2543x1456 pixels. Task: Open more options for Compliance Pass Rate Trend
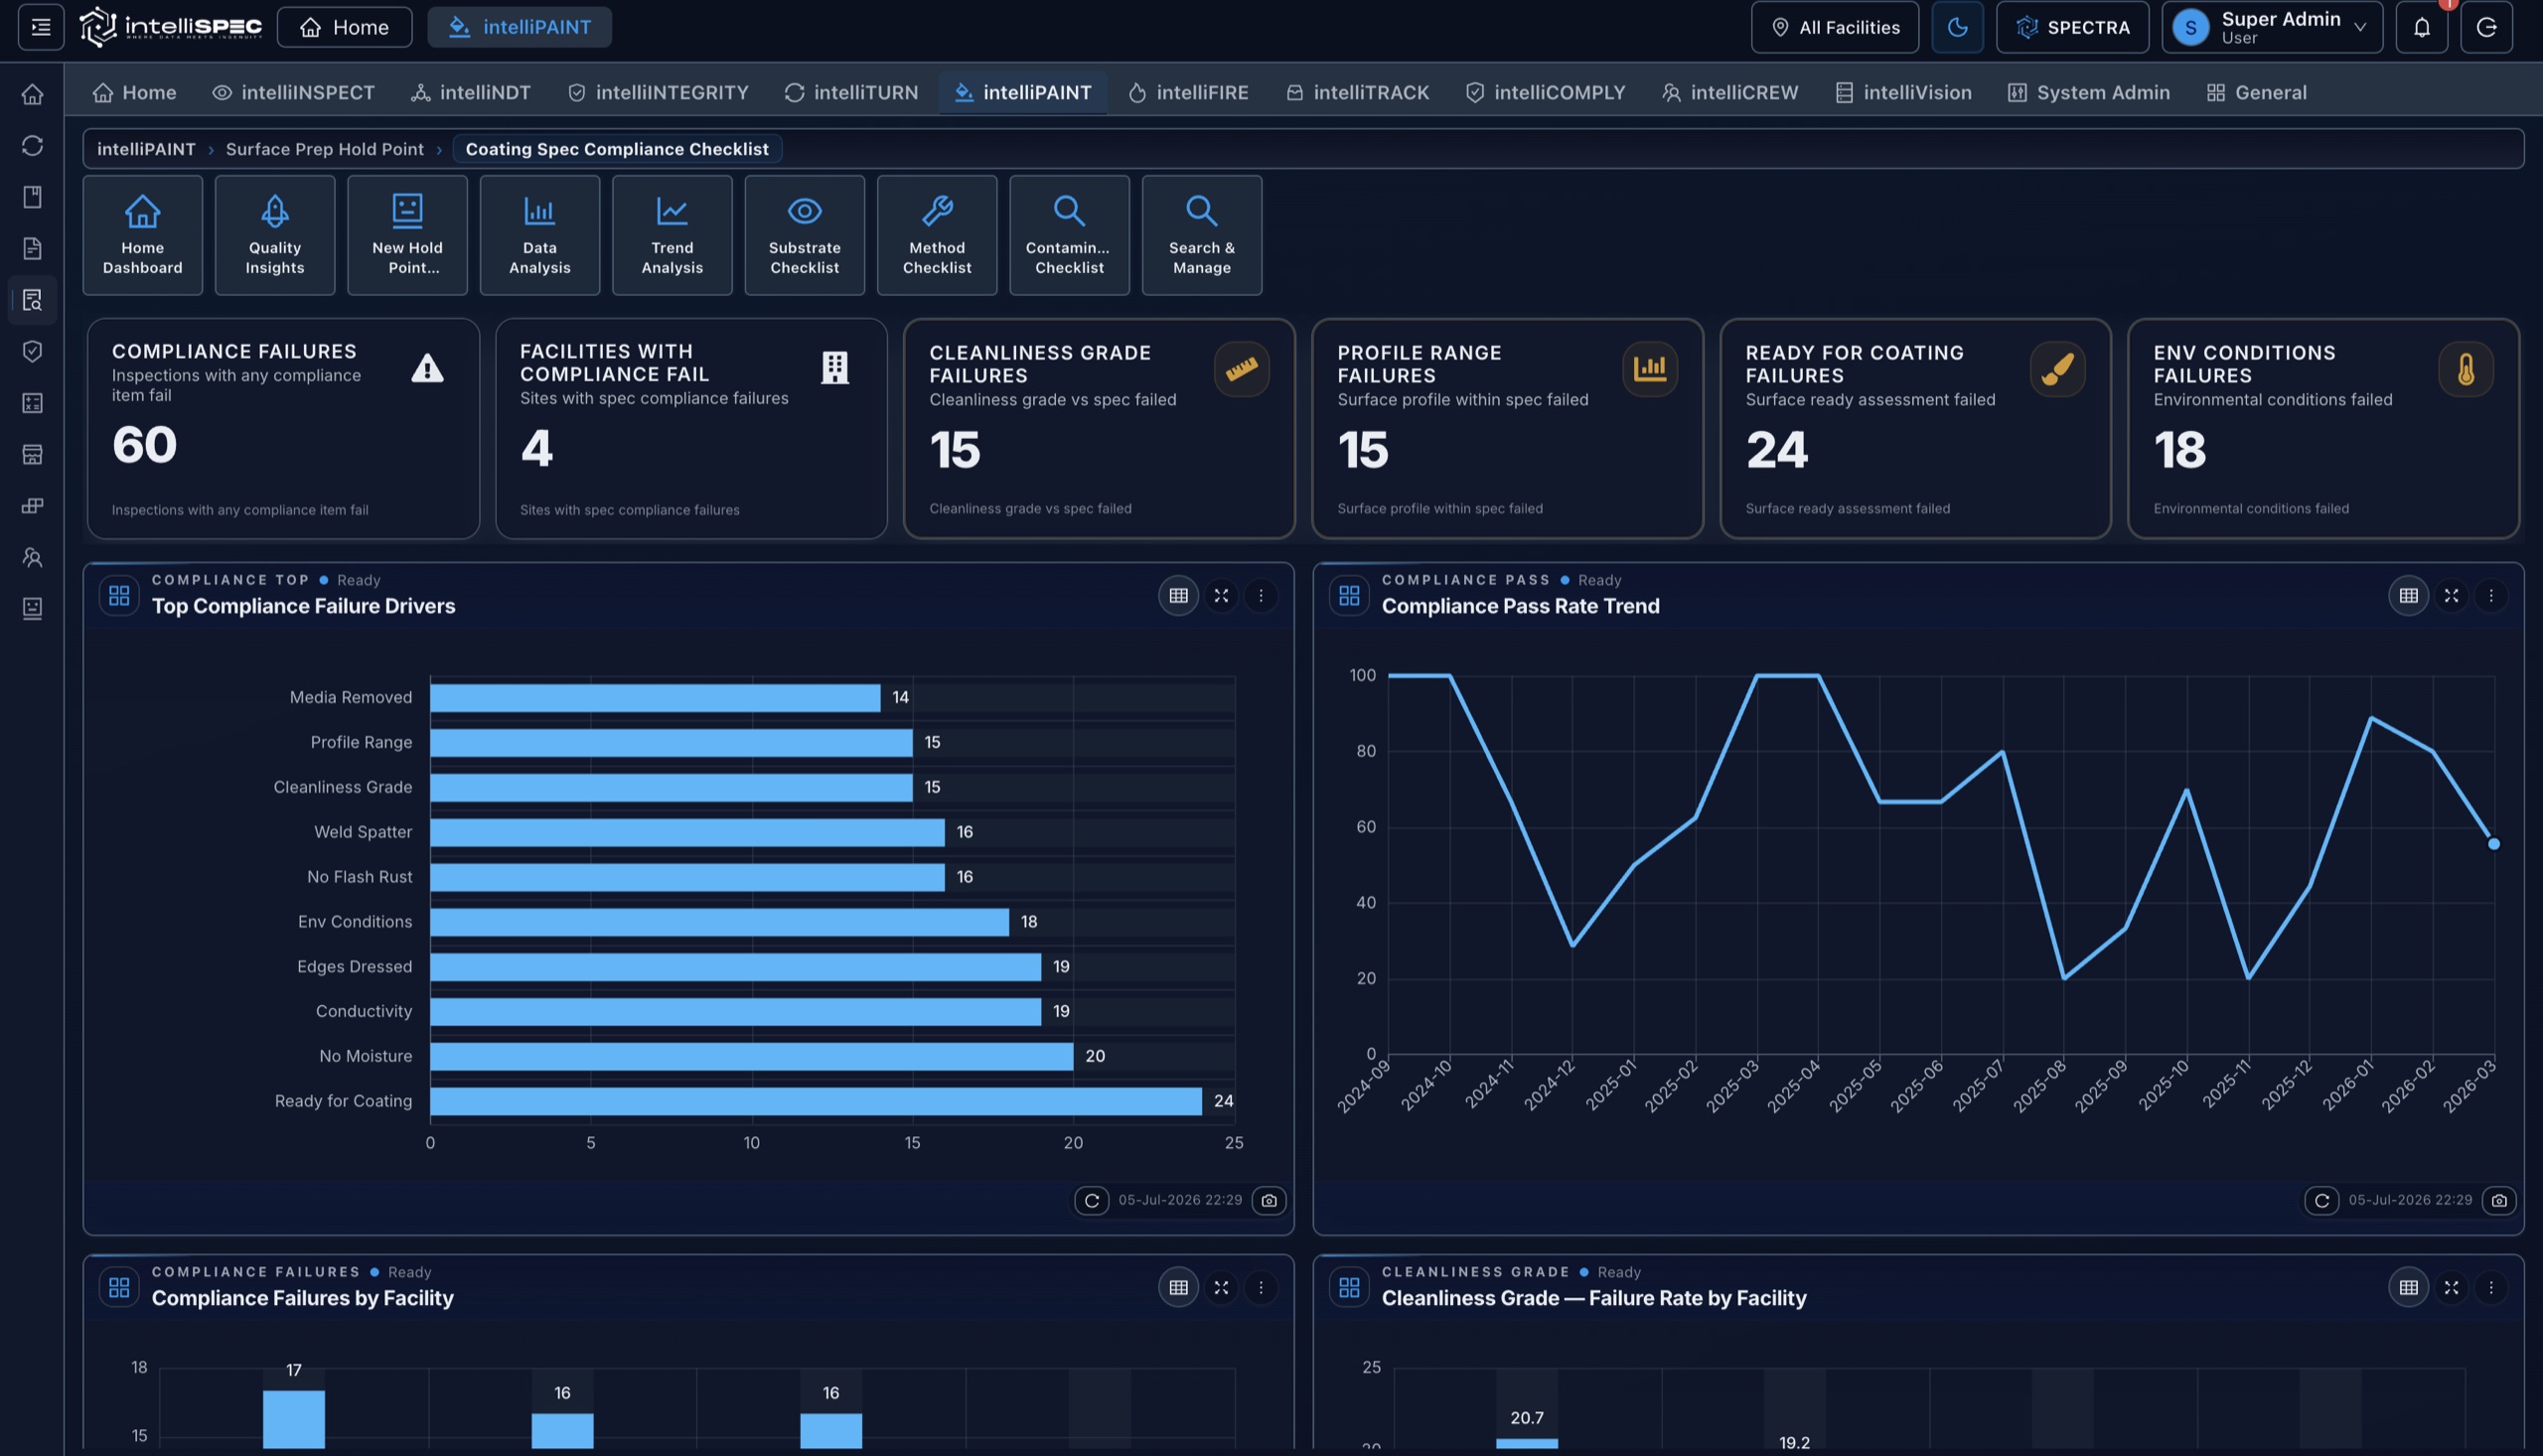coord(2490,596)
